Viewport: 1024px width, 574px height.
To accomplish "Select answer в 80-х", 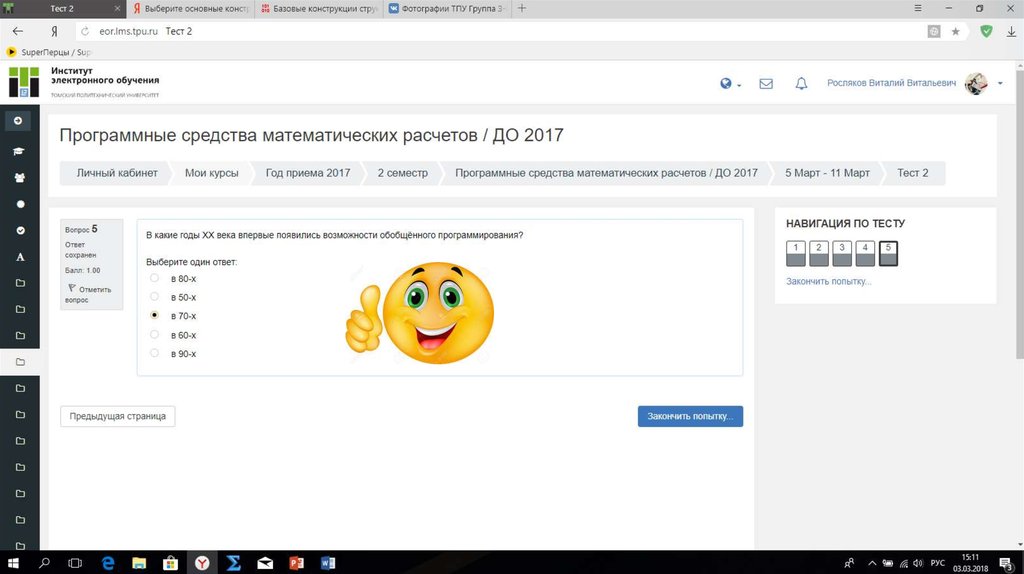I will pos(154,278).
